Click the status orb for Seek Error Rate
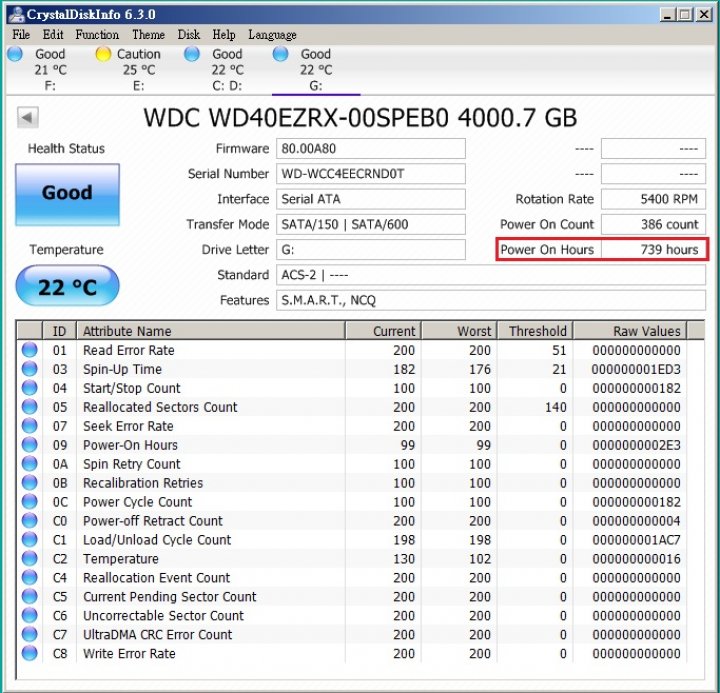 point(29,426)
